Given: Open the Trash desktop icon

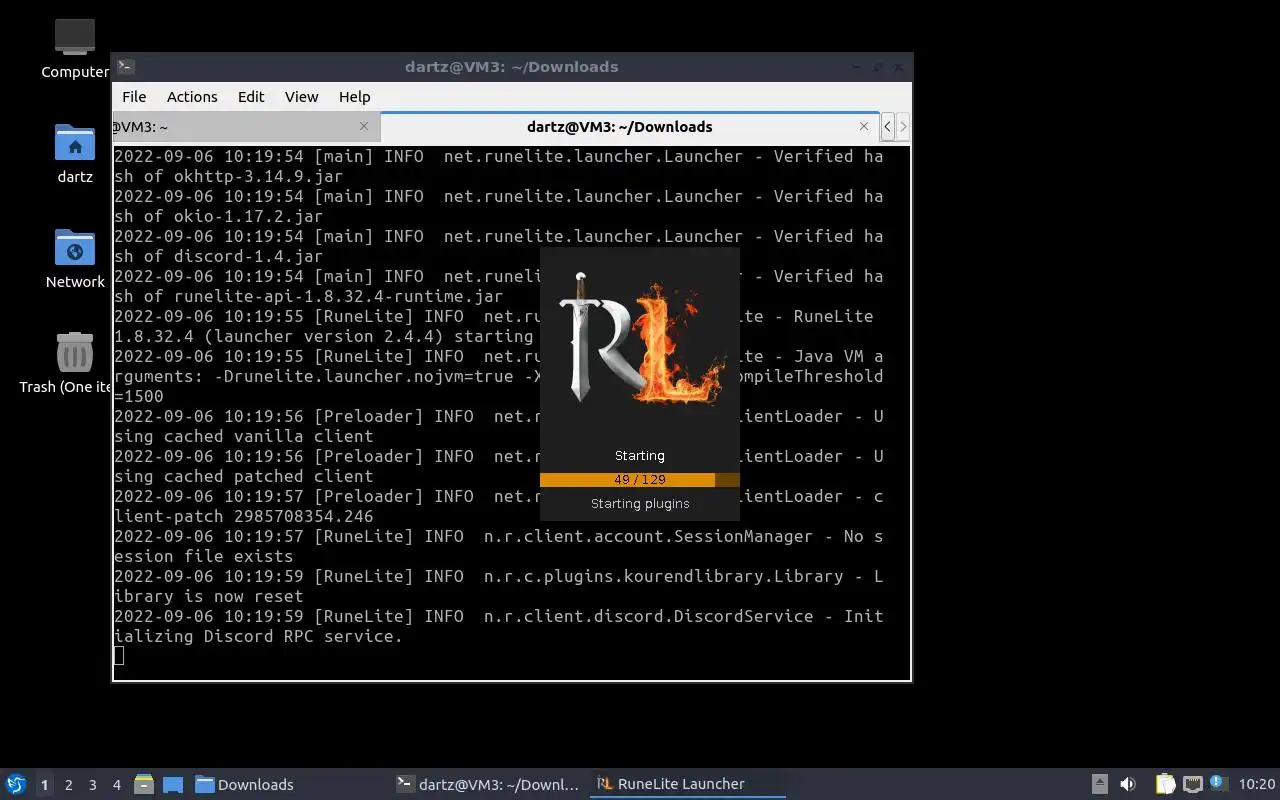Looking at the screenshot, I should [75, 353].
